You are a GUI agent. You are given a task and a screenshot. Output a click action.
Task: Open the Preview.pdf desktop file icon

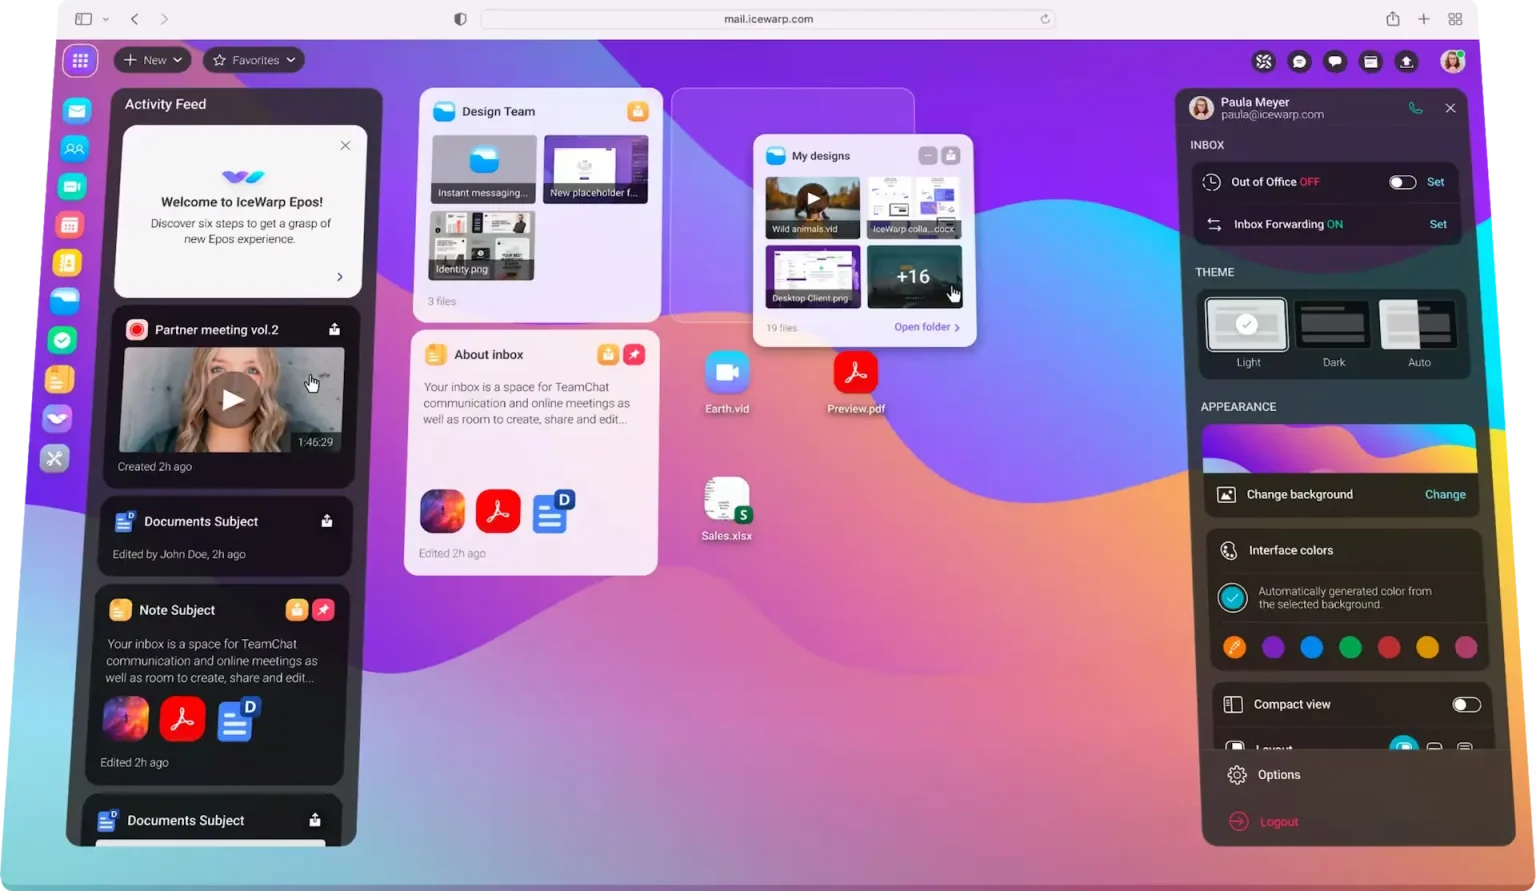click(x=855, y=374)
